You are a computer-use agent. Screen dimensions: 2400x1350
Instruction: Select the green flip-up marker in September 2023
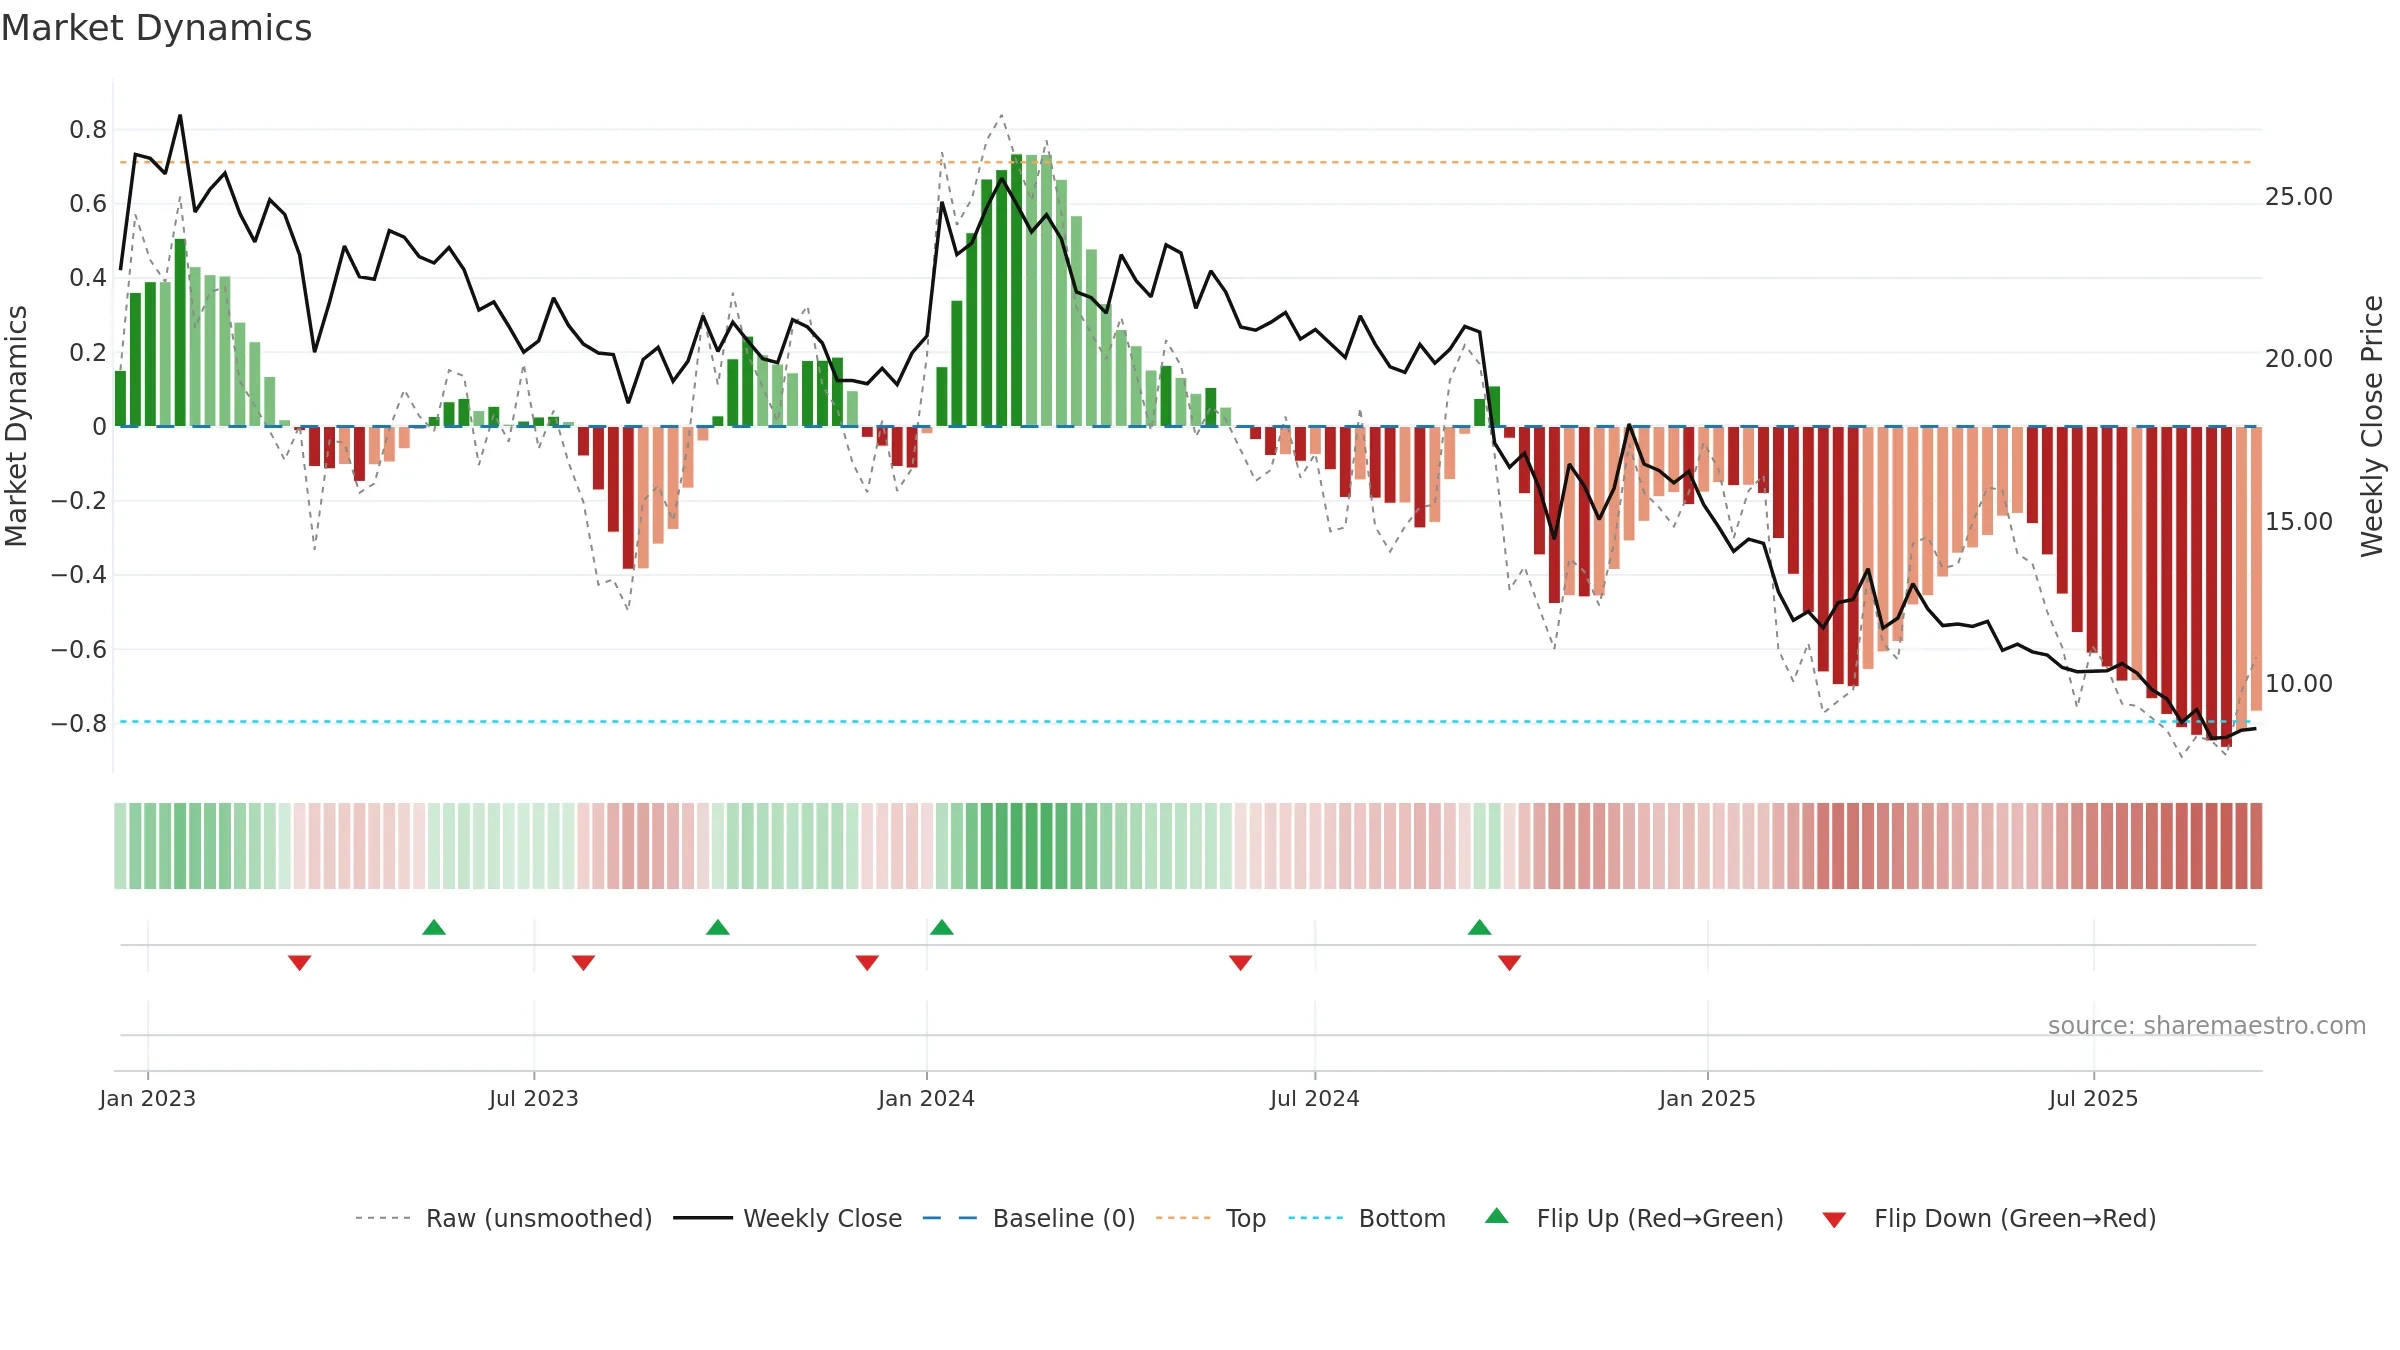pos(718,927)
